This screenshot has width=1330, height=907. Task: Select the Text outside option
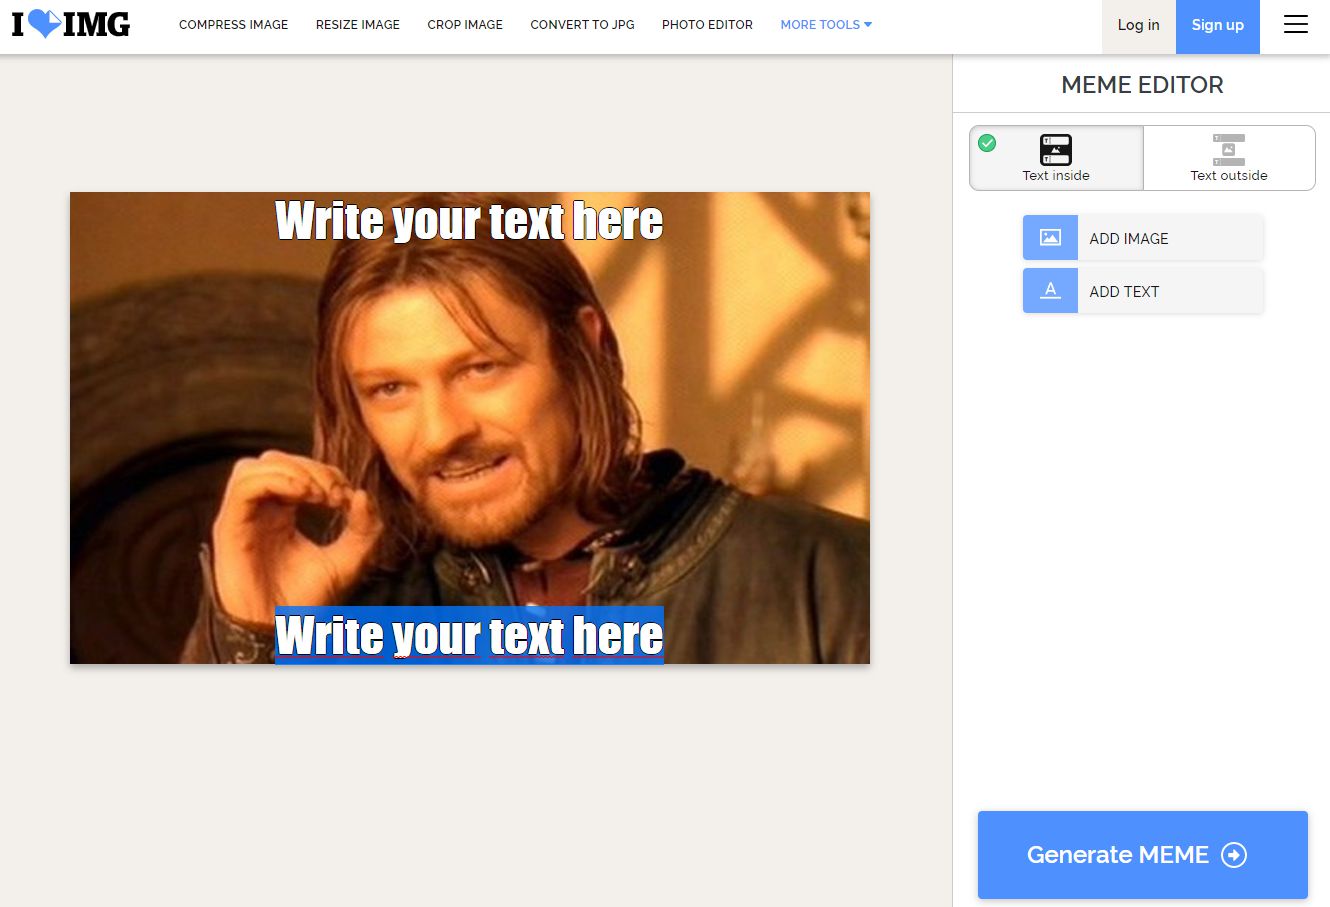[1229, 158]
